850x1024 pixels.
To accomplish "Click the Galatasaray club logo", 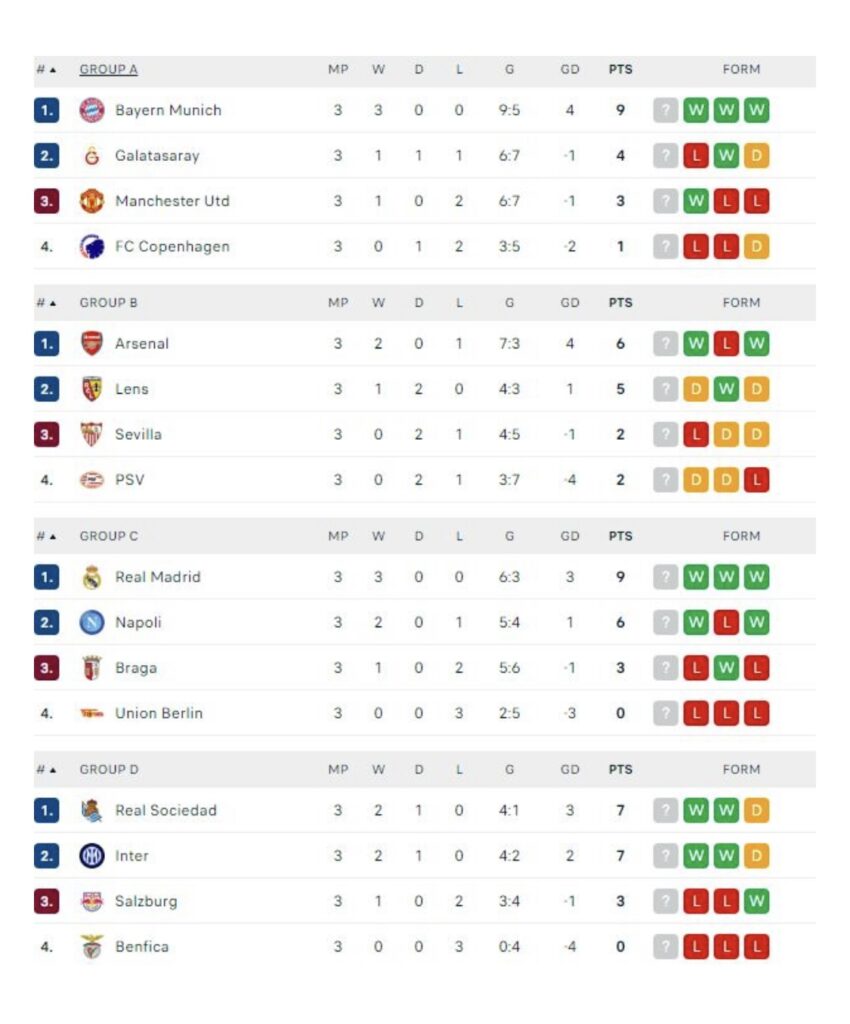I will [92, 156].
